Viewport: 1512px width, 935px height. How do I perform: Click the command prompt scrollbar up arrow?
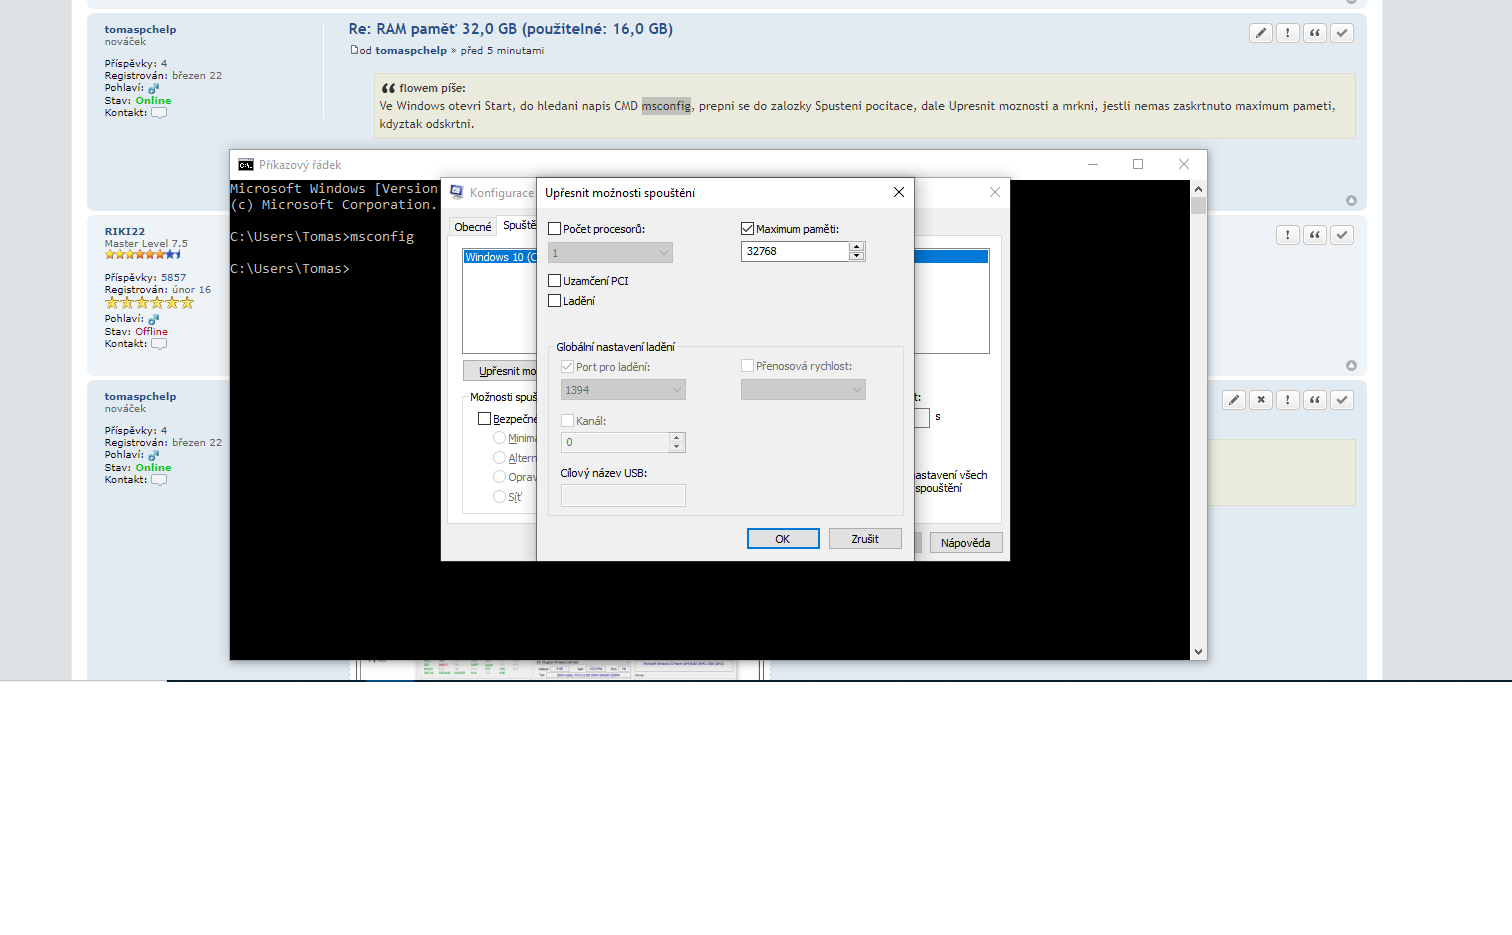(1198, 189)
